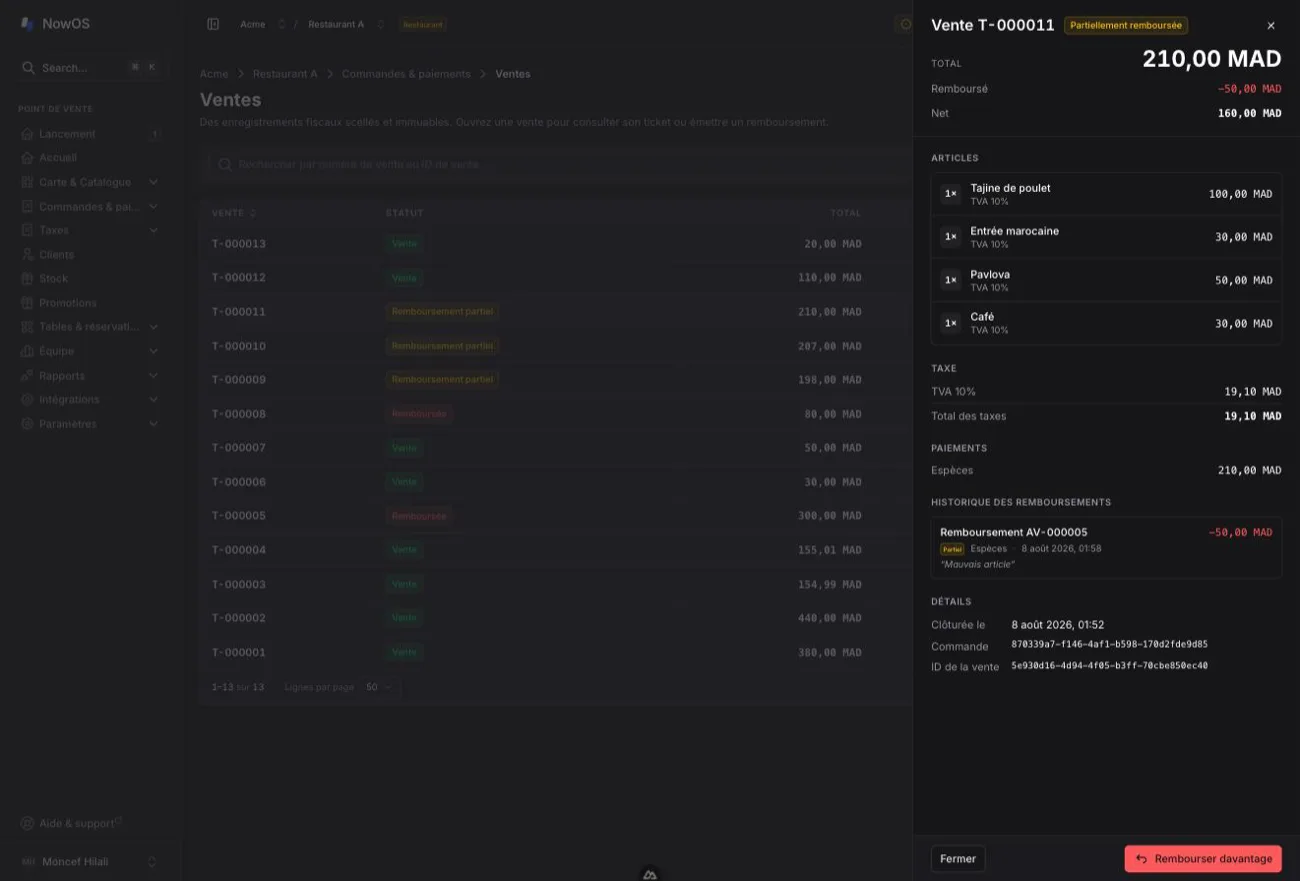Click the Aide & support icon
This screenshot has width=1300, height=881.
click(x=28, y=823)
